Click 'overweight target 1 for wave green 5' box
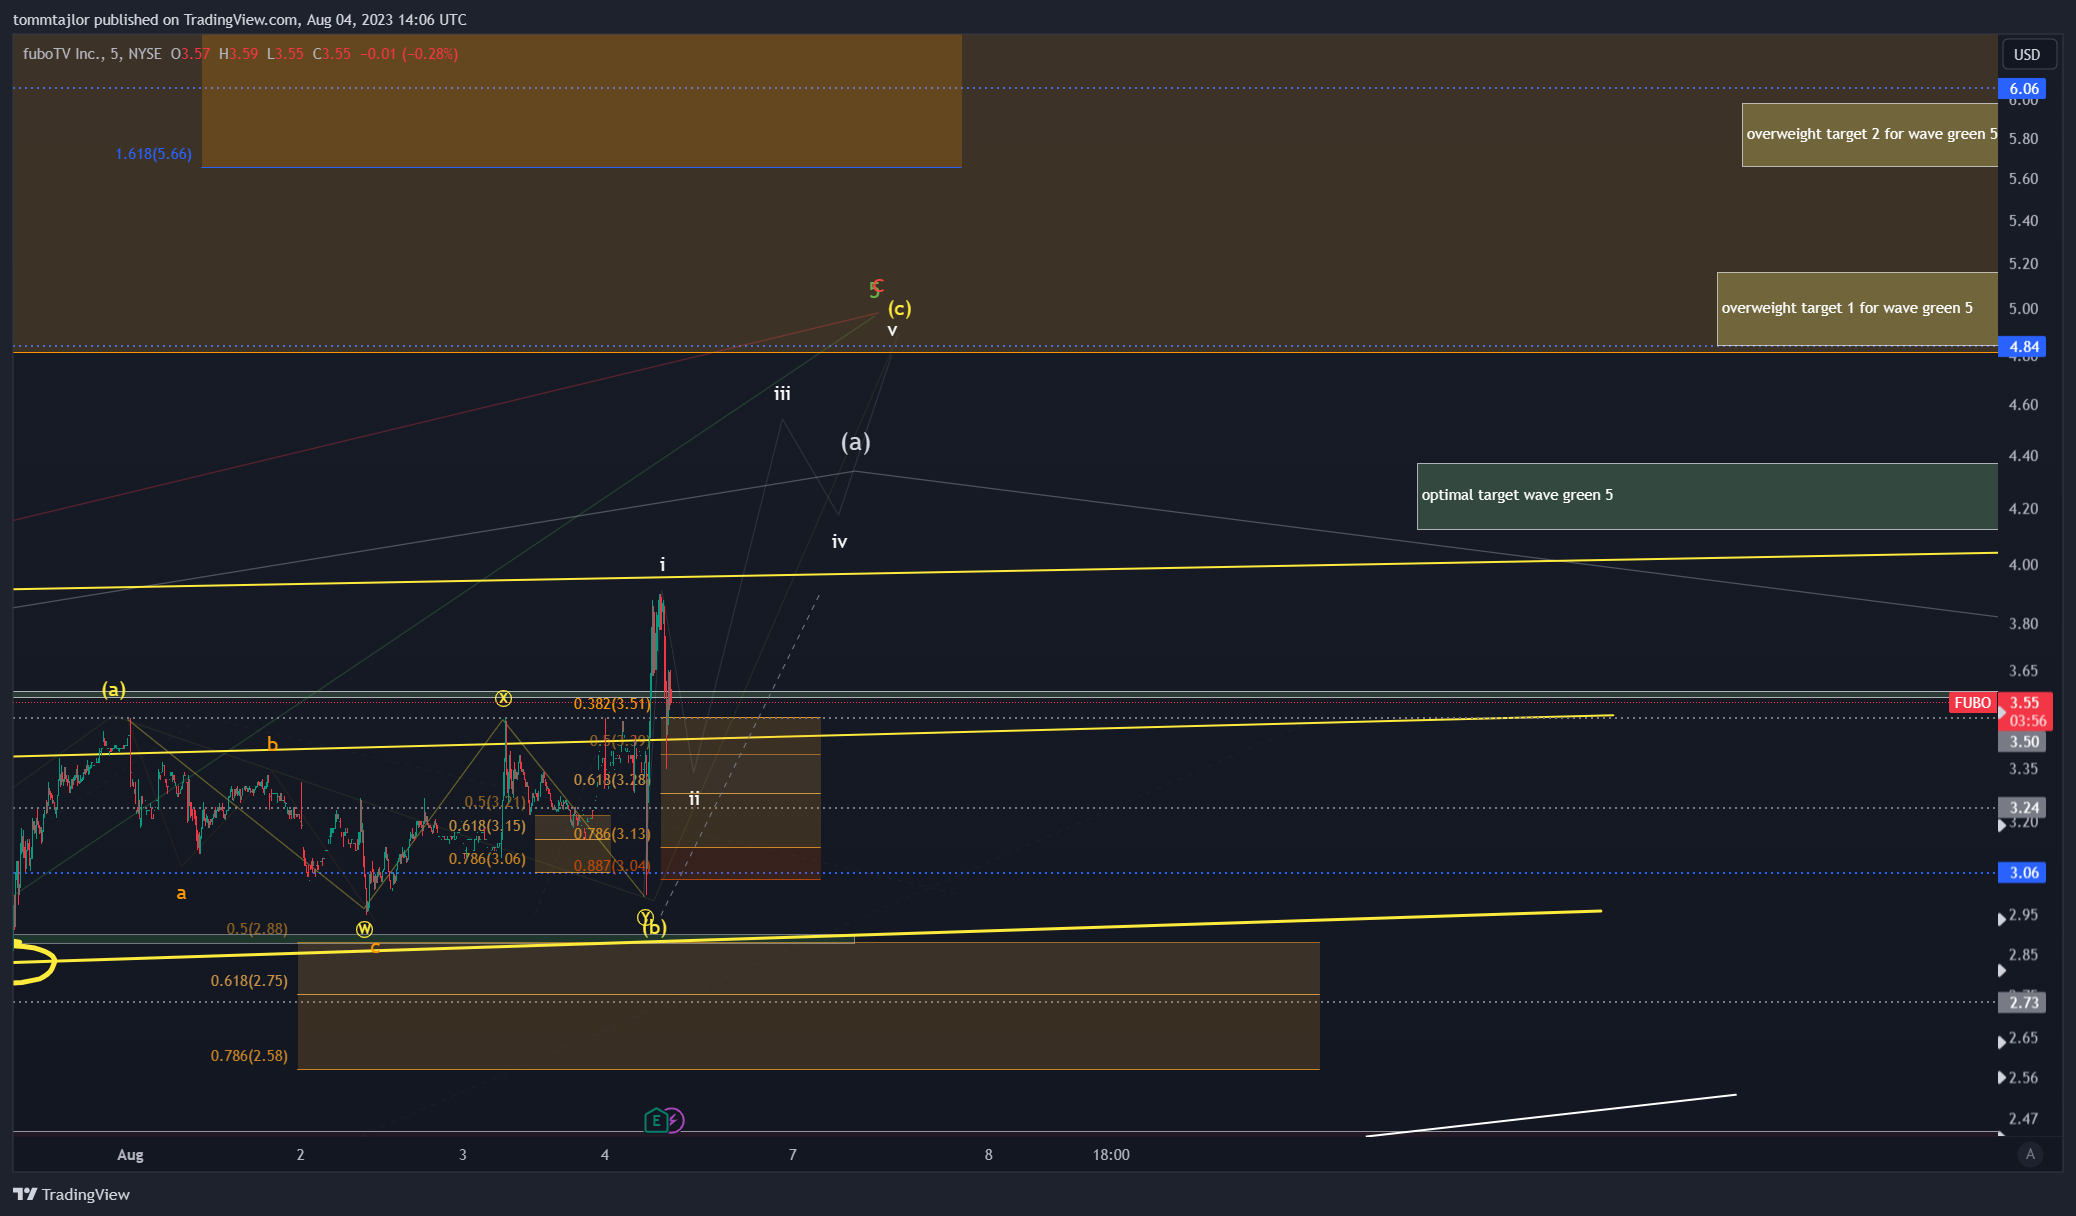 (1857, 309)
